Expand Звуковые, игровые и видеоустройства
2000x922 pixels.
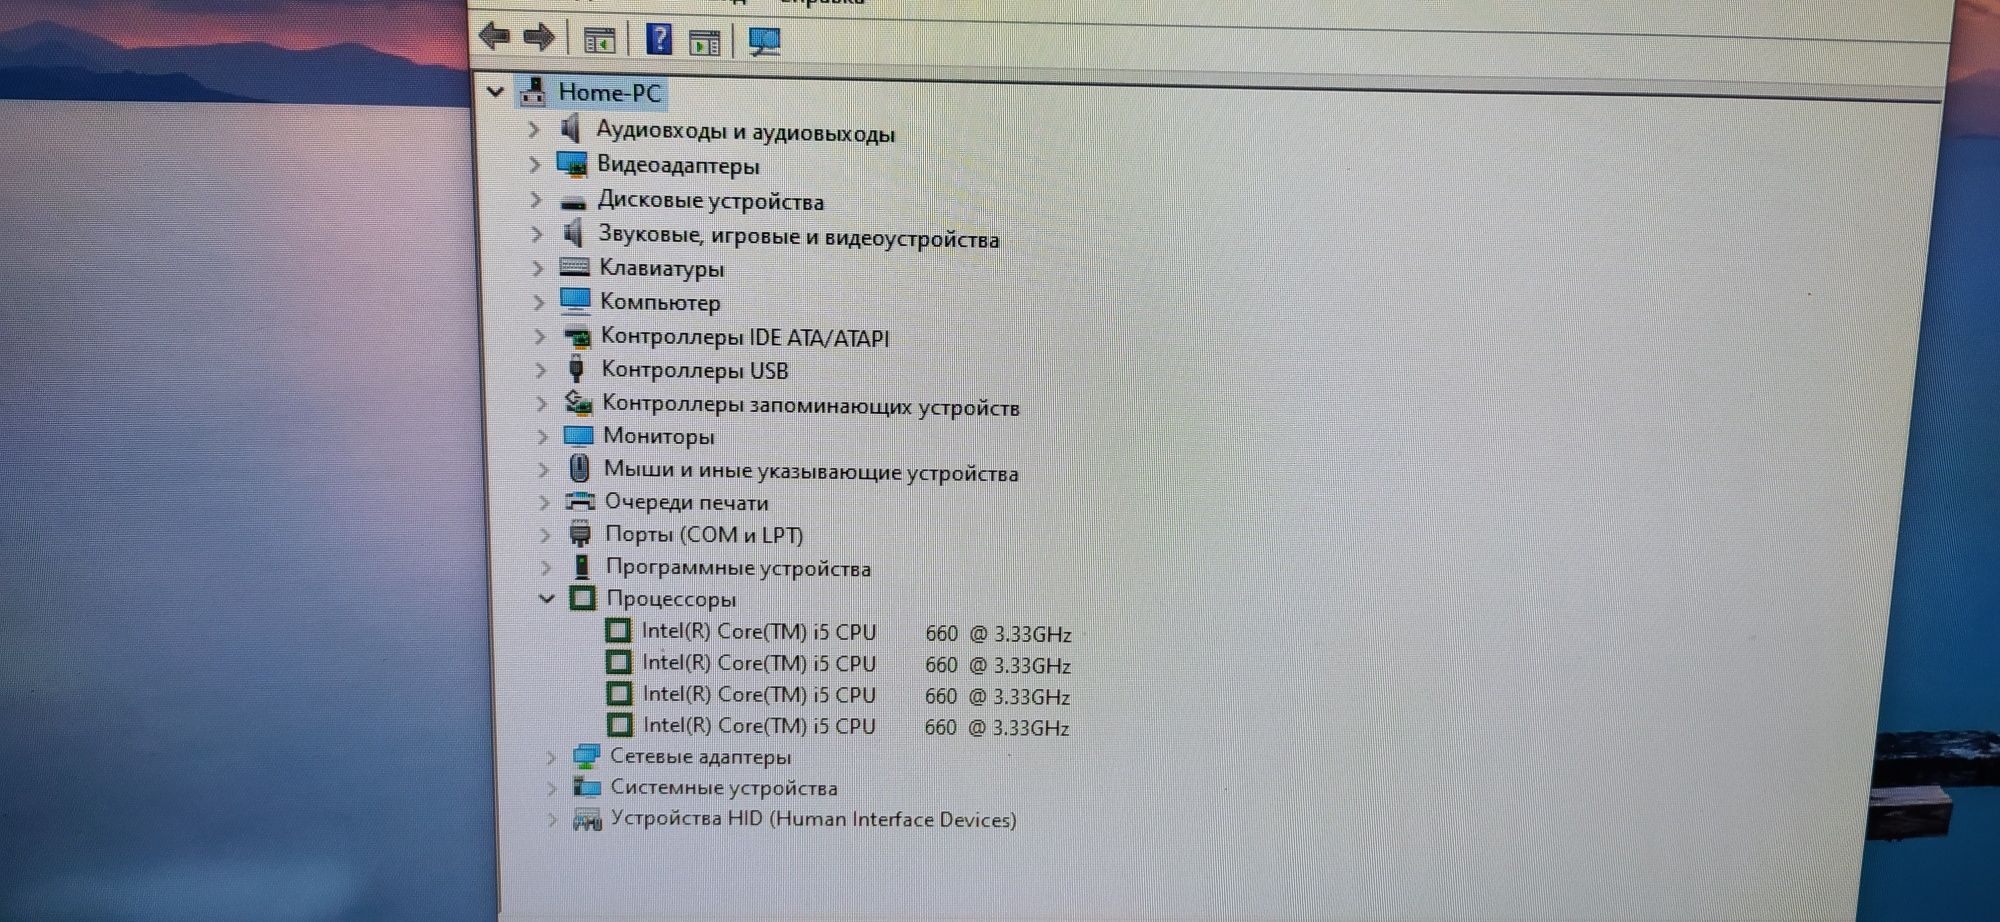tap(536, 234)
